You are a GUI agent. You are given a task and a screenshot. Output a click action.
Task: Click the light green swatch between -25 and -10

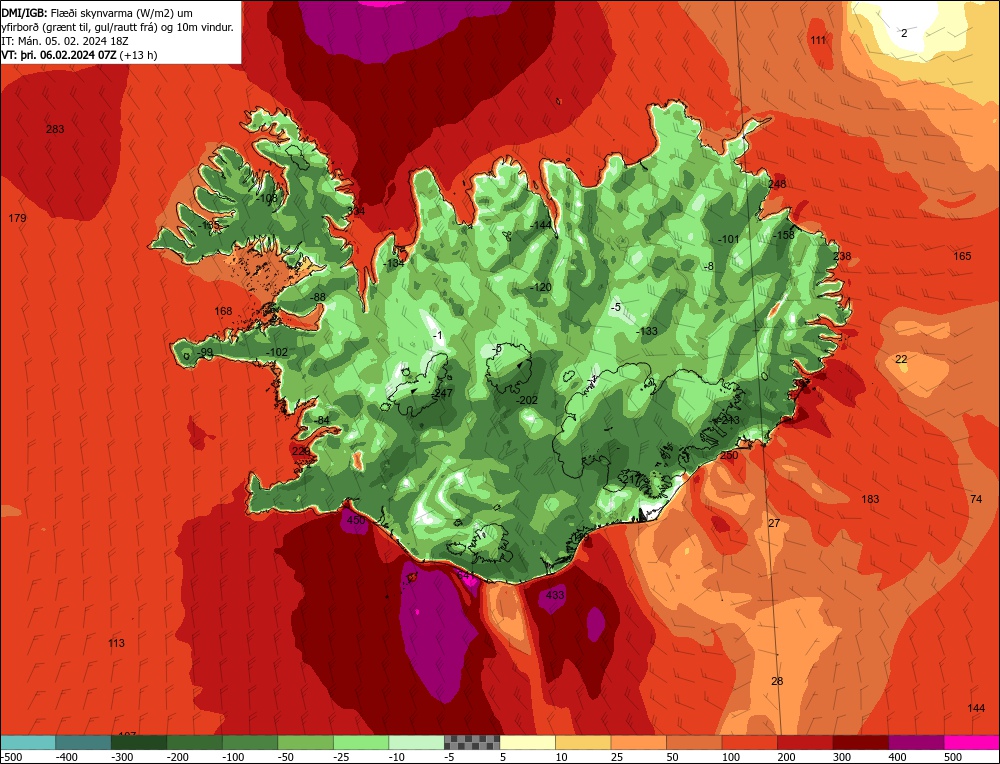click(x=360, y=742)
